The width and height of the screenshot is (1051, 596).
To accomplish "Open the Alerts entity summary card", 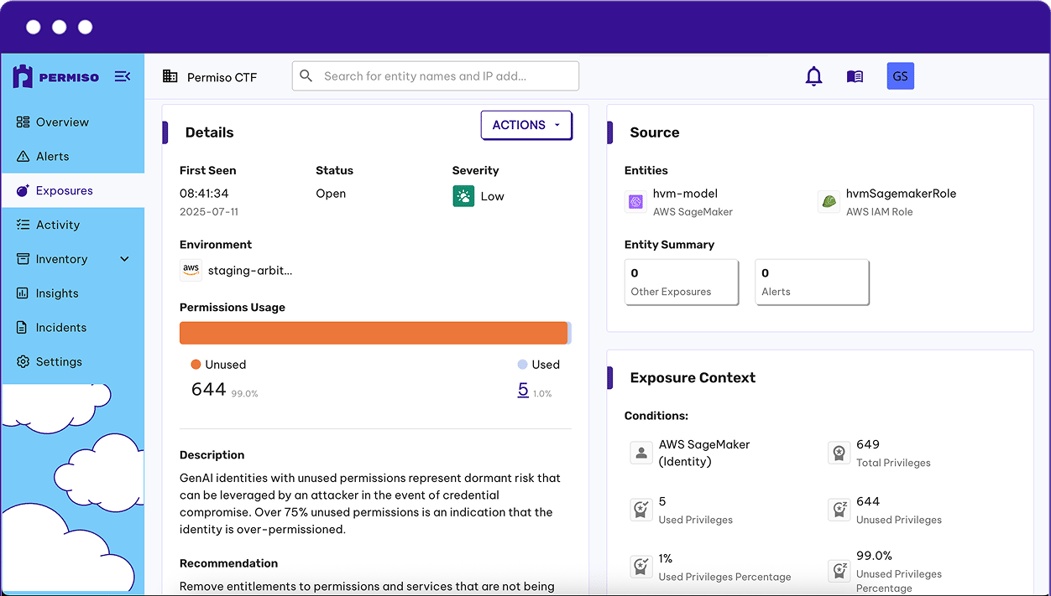I will click(811, 282).
